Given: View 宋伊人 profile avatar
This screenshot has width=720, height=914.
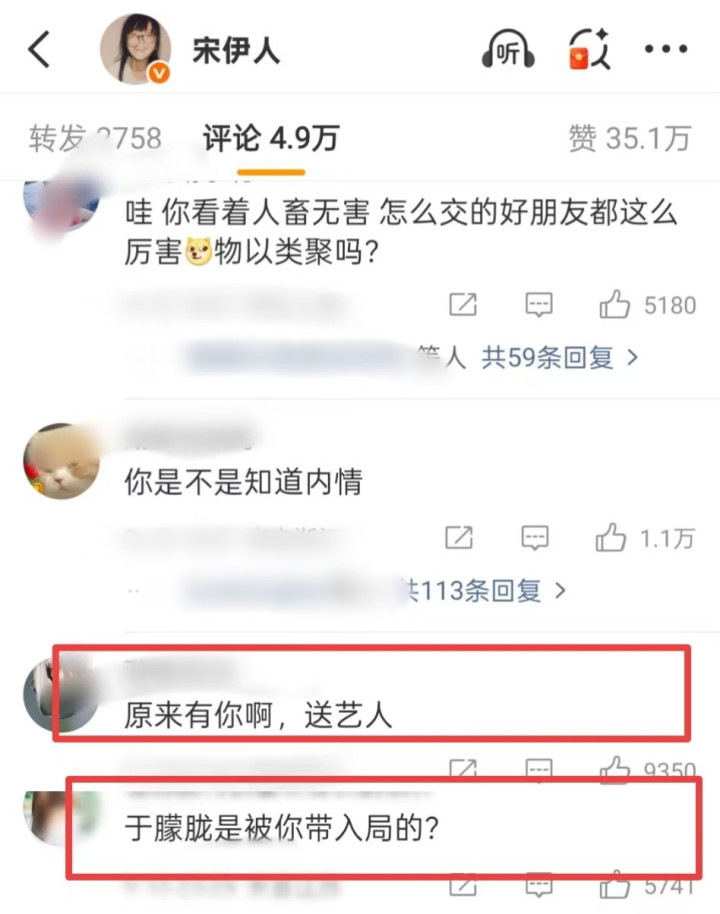Looking at the screenshot, I should click(135, 49).
